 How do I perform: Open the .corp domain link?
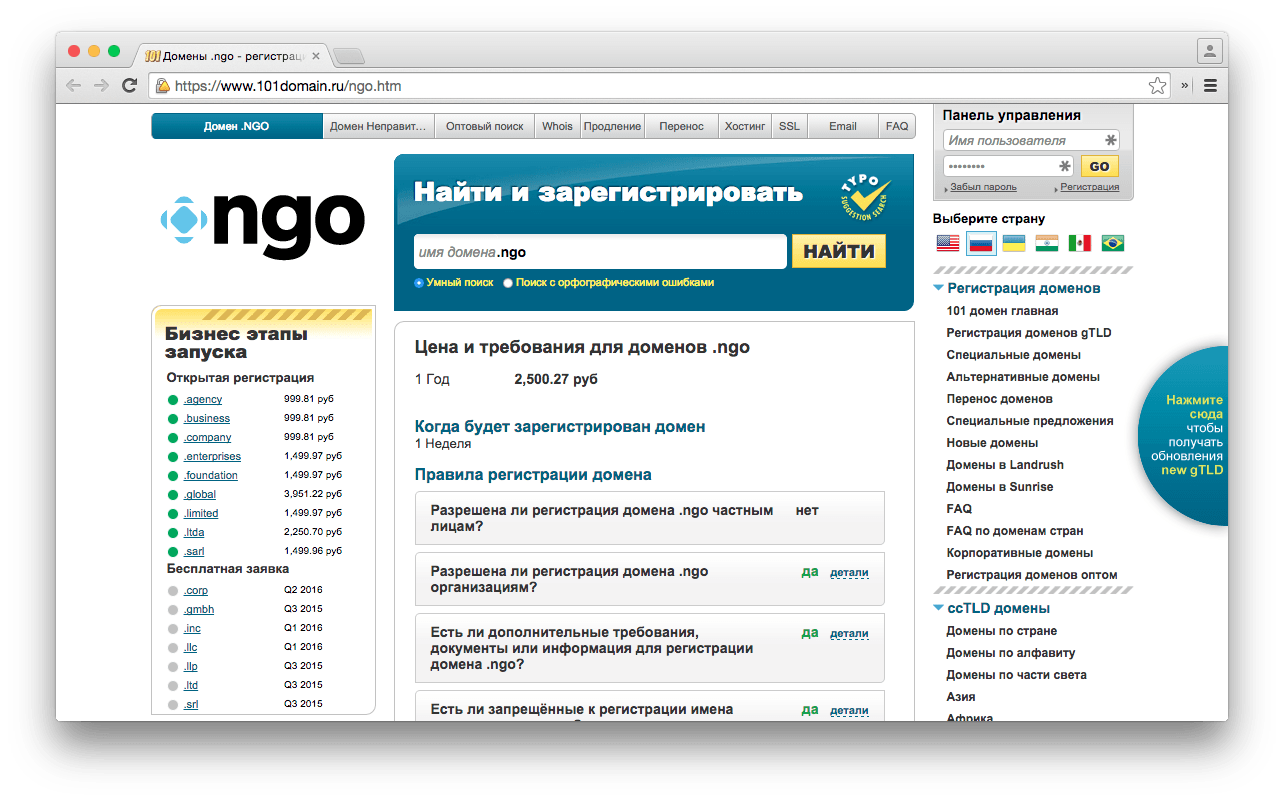(x=196, y=590)
